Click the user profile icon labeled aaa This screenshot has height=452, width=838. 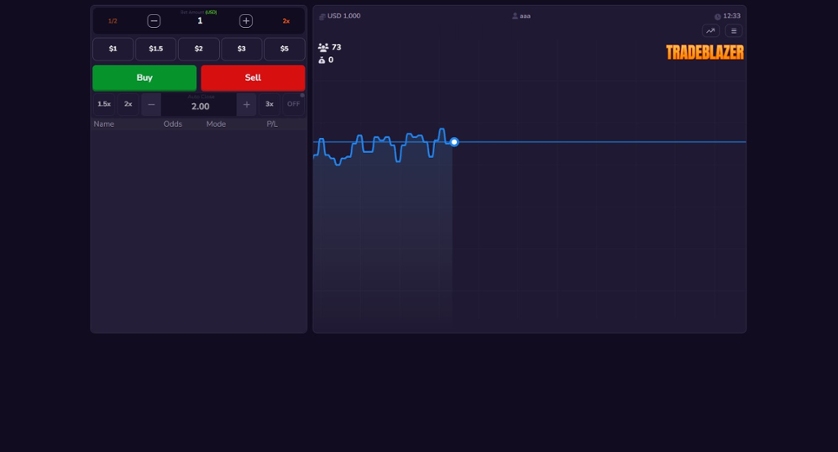point(516,16)
